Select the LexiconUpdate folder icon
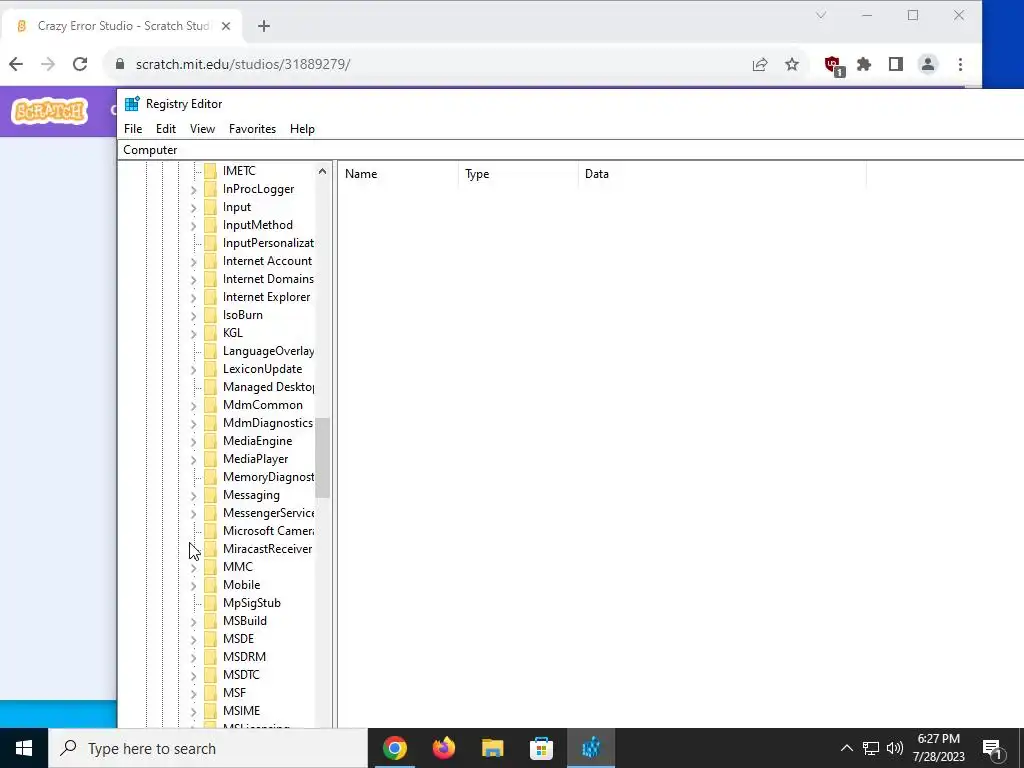The image size is (1024, 768). tap(210, 369)
